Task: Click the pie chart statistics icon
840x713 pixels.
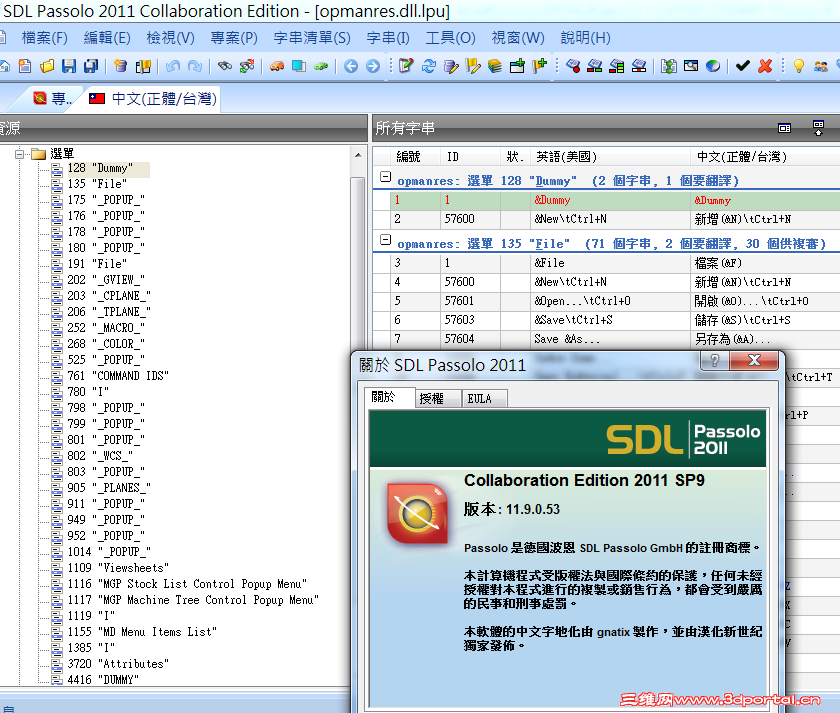Action: pos(713,66)
